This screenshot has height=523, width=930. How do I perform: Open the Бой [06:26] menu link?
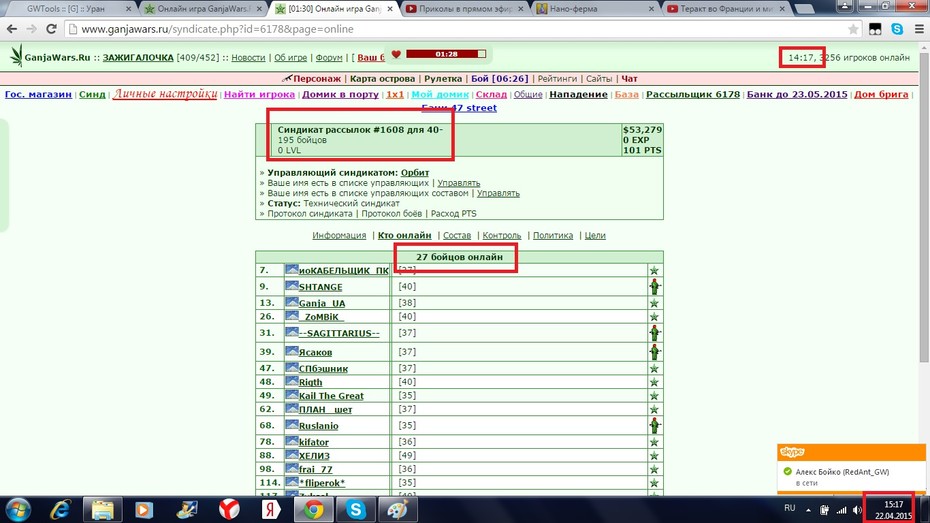[x=499, y=78]
